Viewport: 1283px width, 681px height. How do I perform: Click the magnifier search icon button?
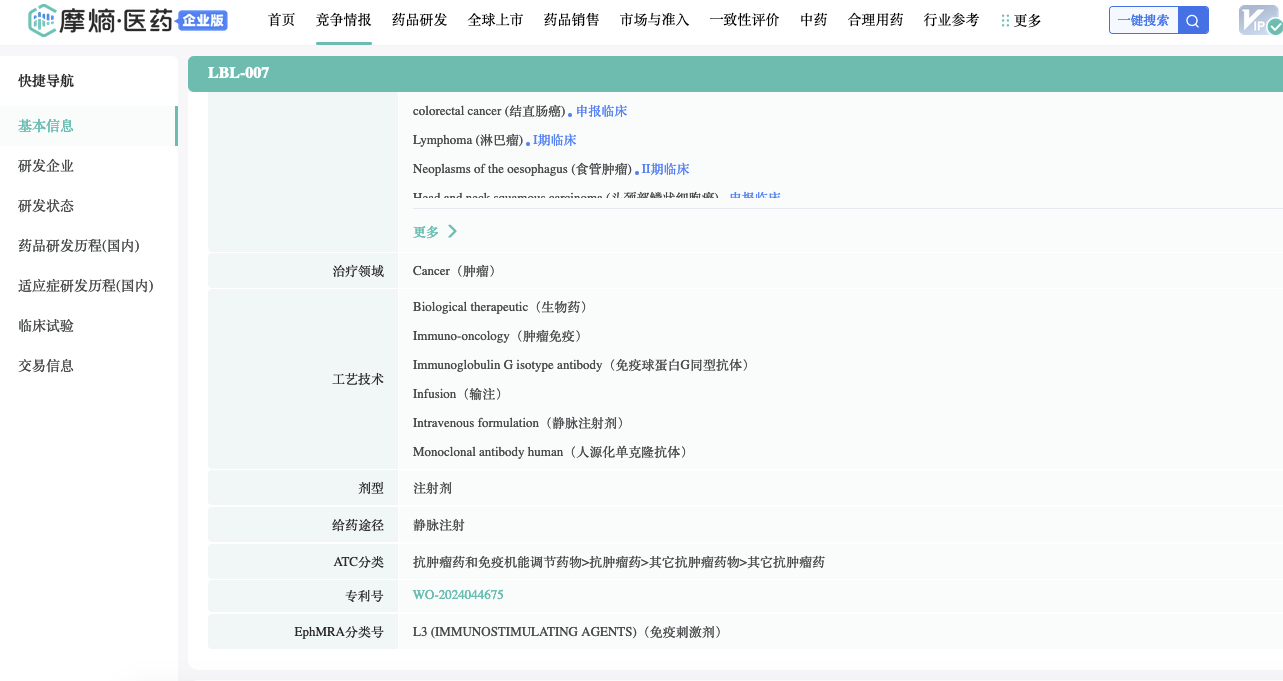[1193, 20]
